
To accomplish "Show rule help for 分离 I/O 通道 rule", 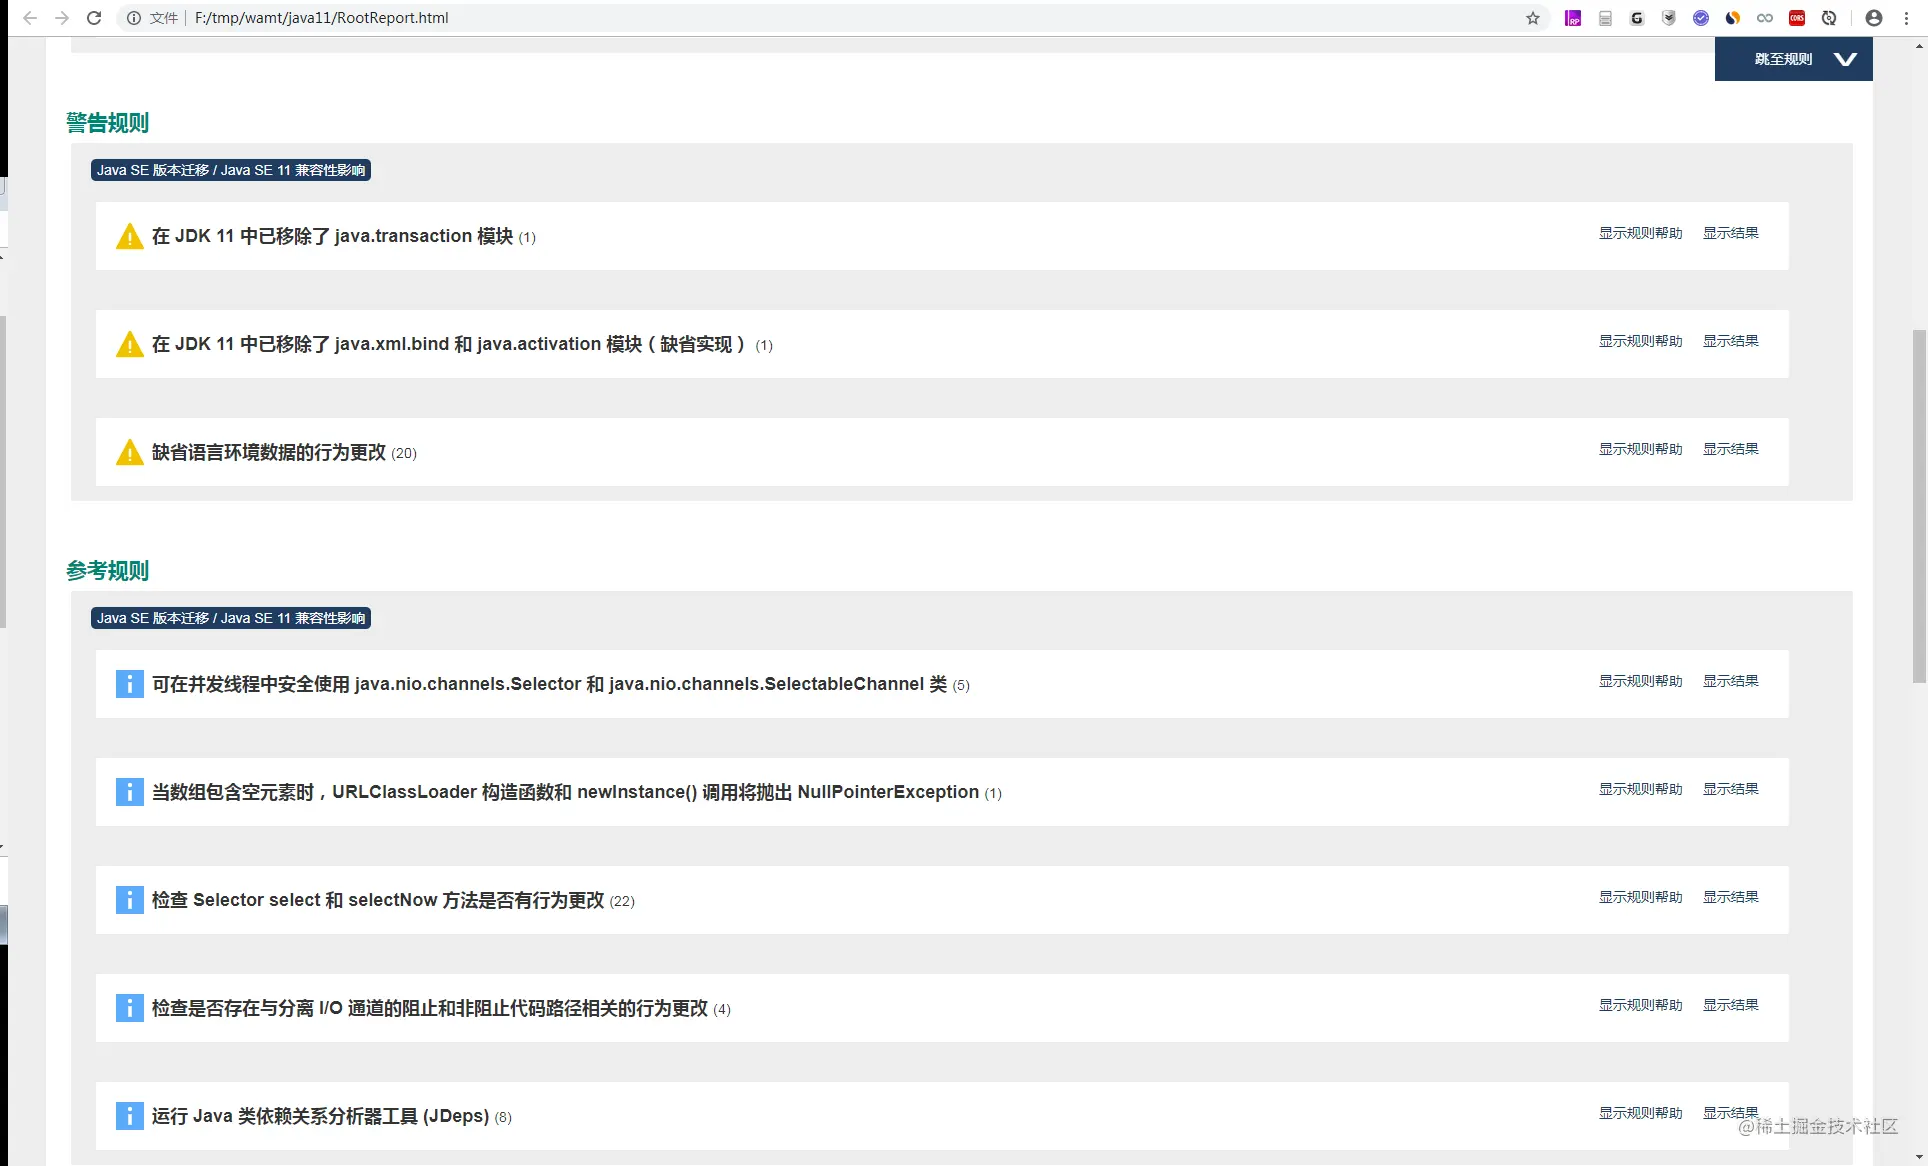I will point(1640,1005).
